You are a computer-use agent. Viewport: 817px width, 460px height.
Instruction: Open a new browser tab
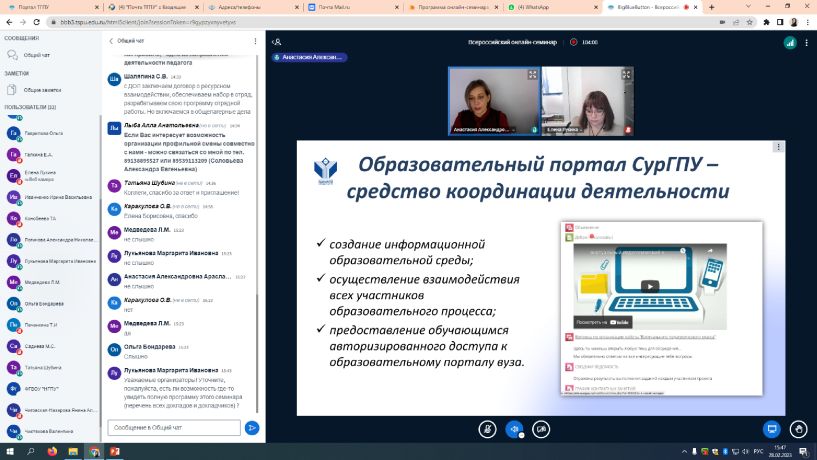tap(711, 7)
